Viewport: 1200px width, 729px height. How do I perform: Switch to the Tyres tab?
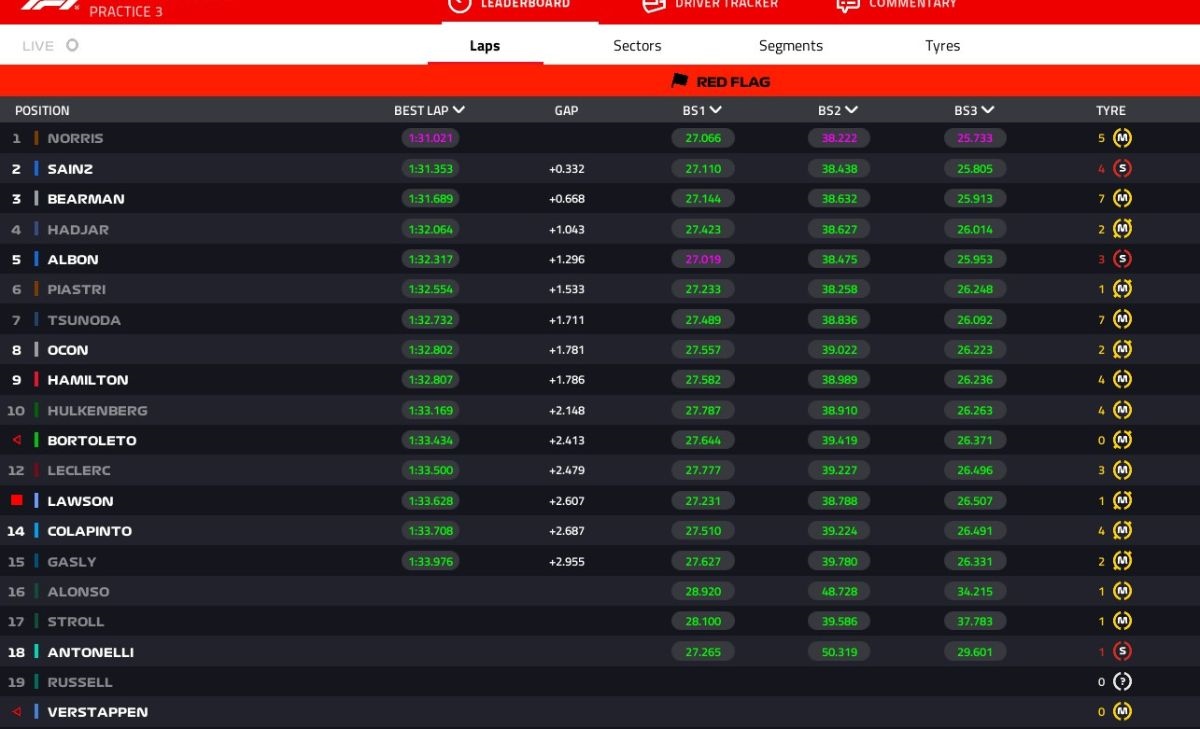pyautogui.click(x=942, y=46)
